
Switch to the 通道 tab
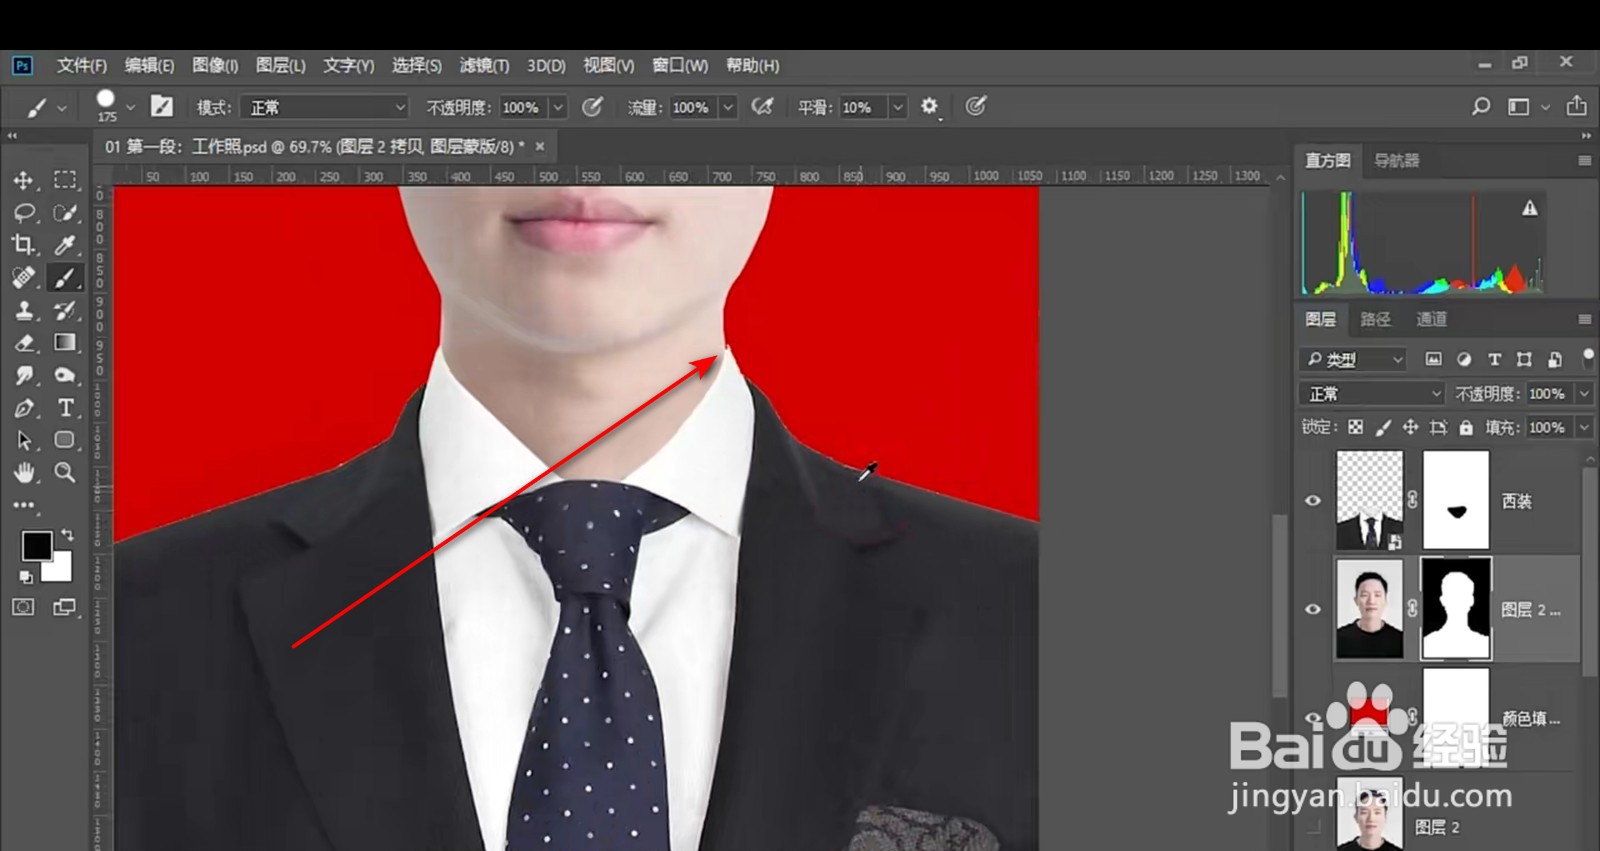(x=1432, y=319)
